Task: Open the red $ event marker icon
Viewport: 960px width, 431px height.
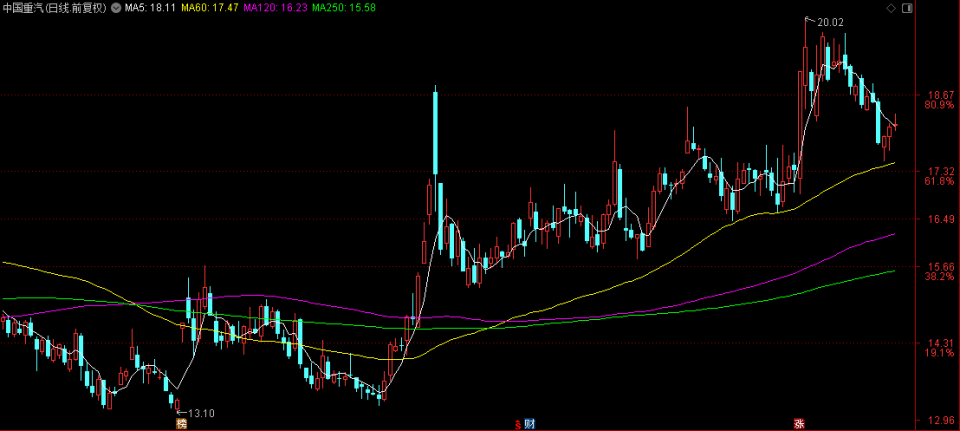Action: (518, 424)
